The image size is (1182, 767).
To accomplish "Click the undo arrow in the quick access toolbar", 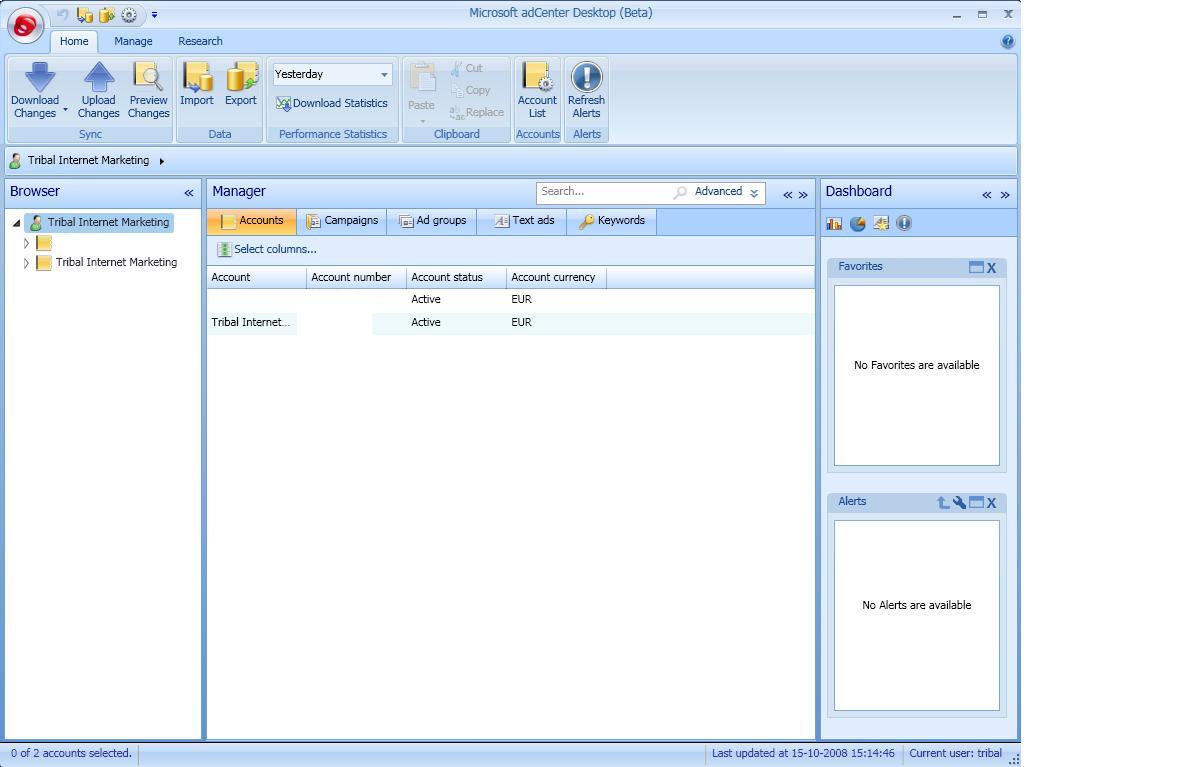I will click(x=63, y=14).
